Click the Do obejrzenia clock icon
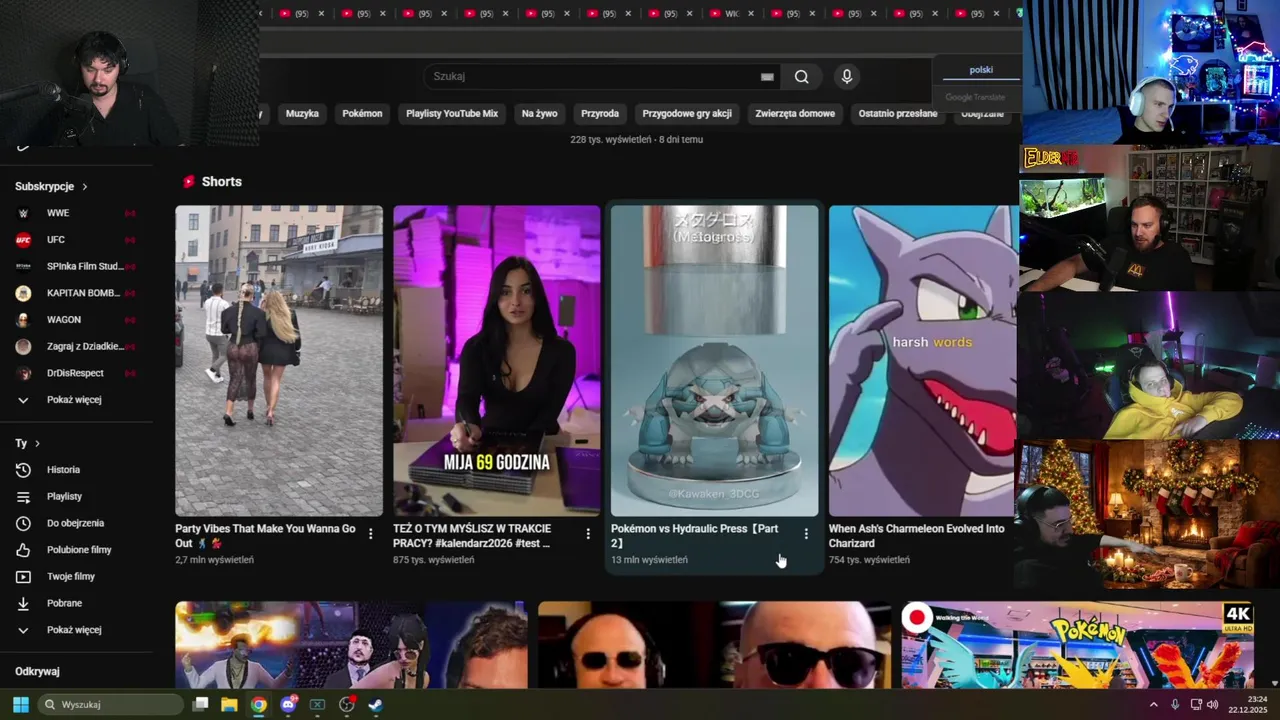 [x=24, y=523]
